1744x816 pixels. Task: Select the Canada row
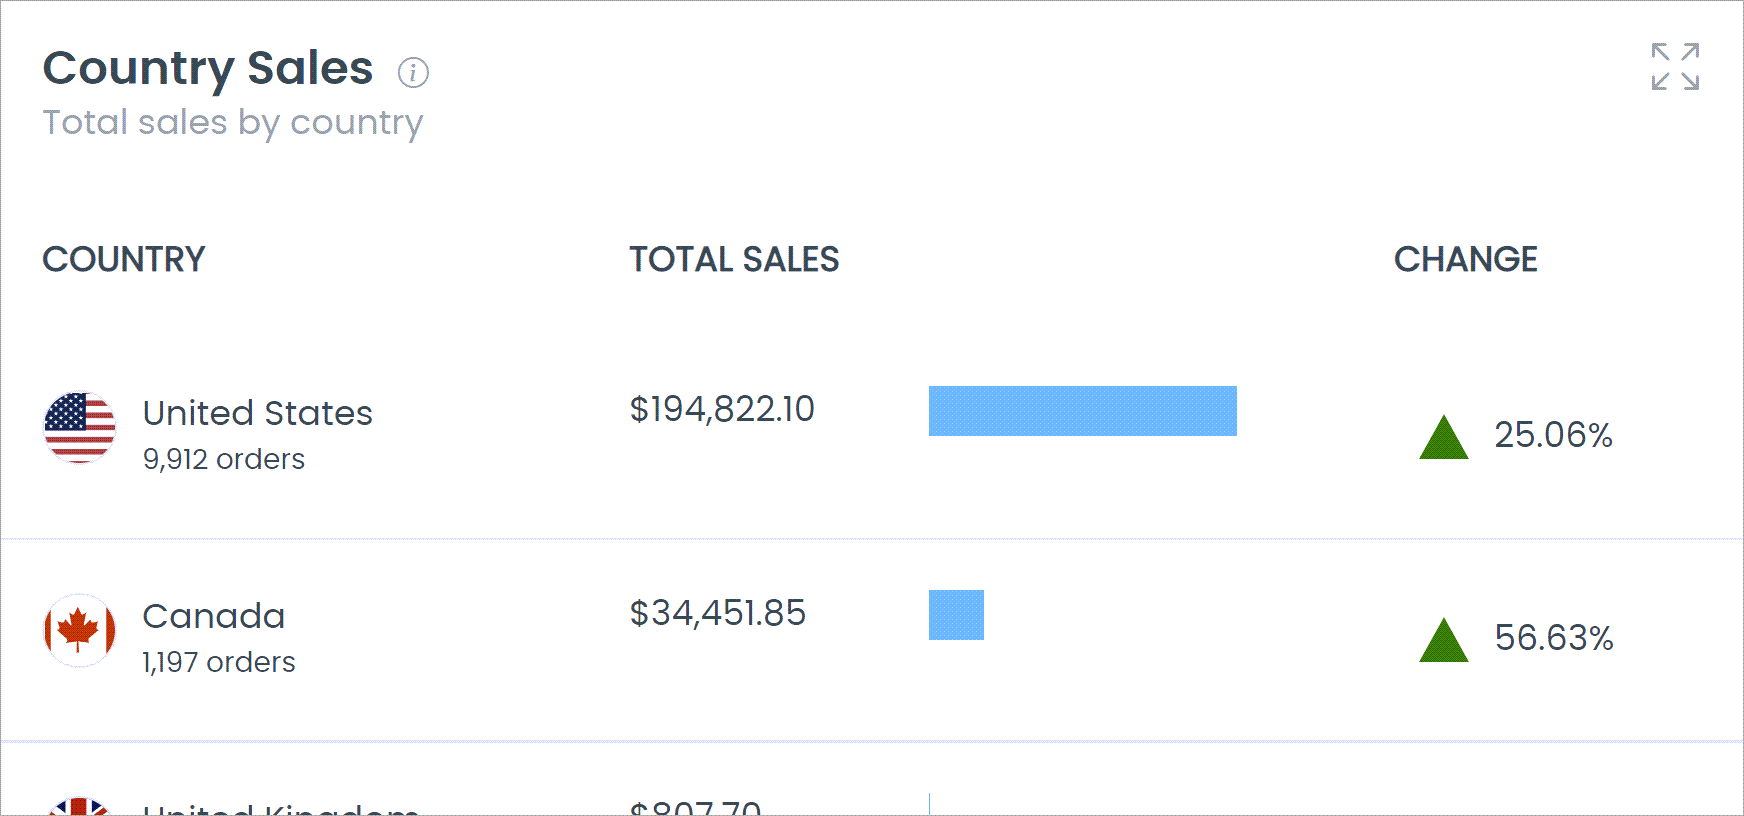pyautogui.click(x=214, y=616)
